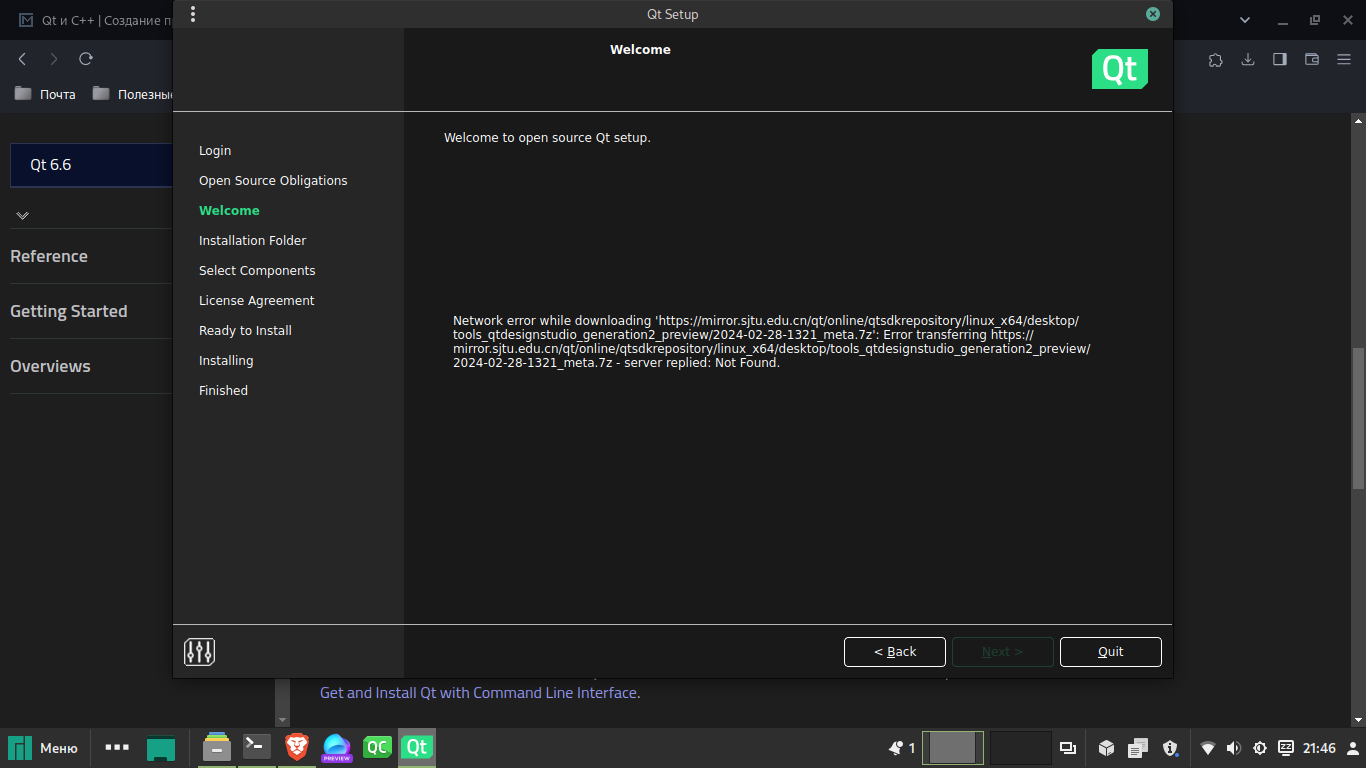Image resolution: width=1366 pixels, height=768 pixels.
Task: Open the sleep inhibitor tray icon
Action: (x=1286, y=748)
